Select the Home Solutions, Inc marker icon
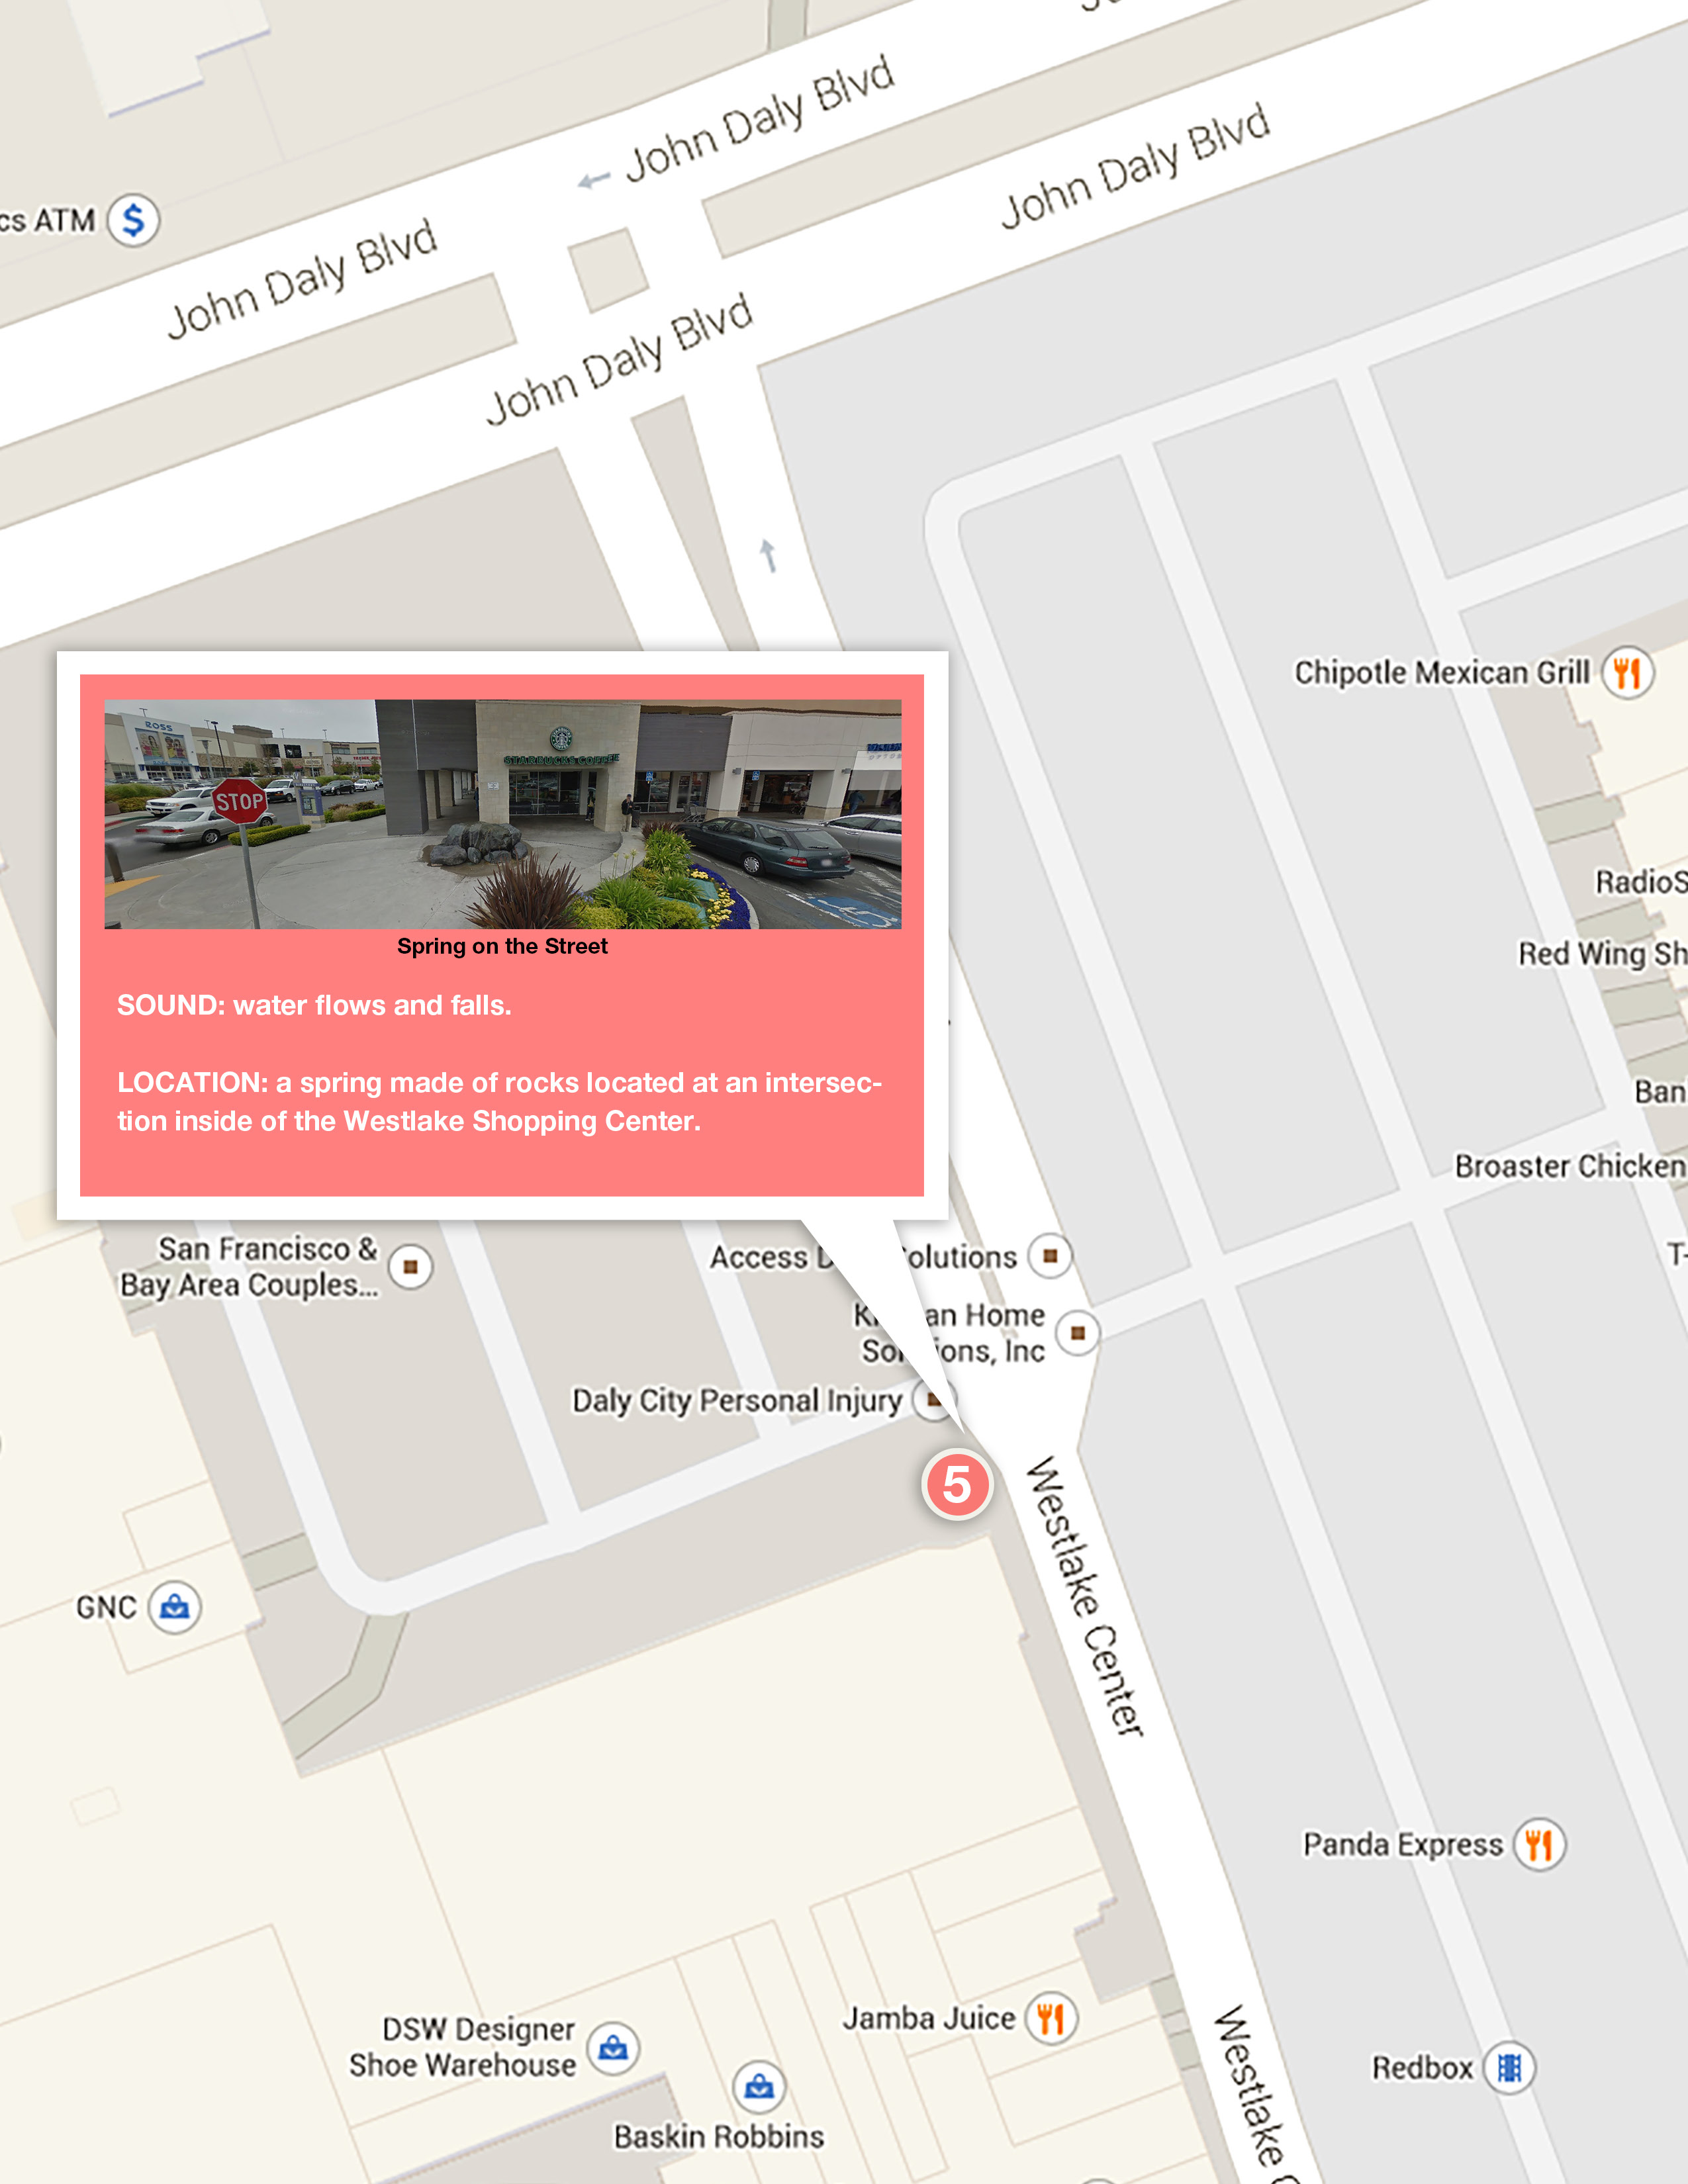Viewport: 1688px width, 2184px height. [1077, 1332]
